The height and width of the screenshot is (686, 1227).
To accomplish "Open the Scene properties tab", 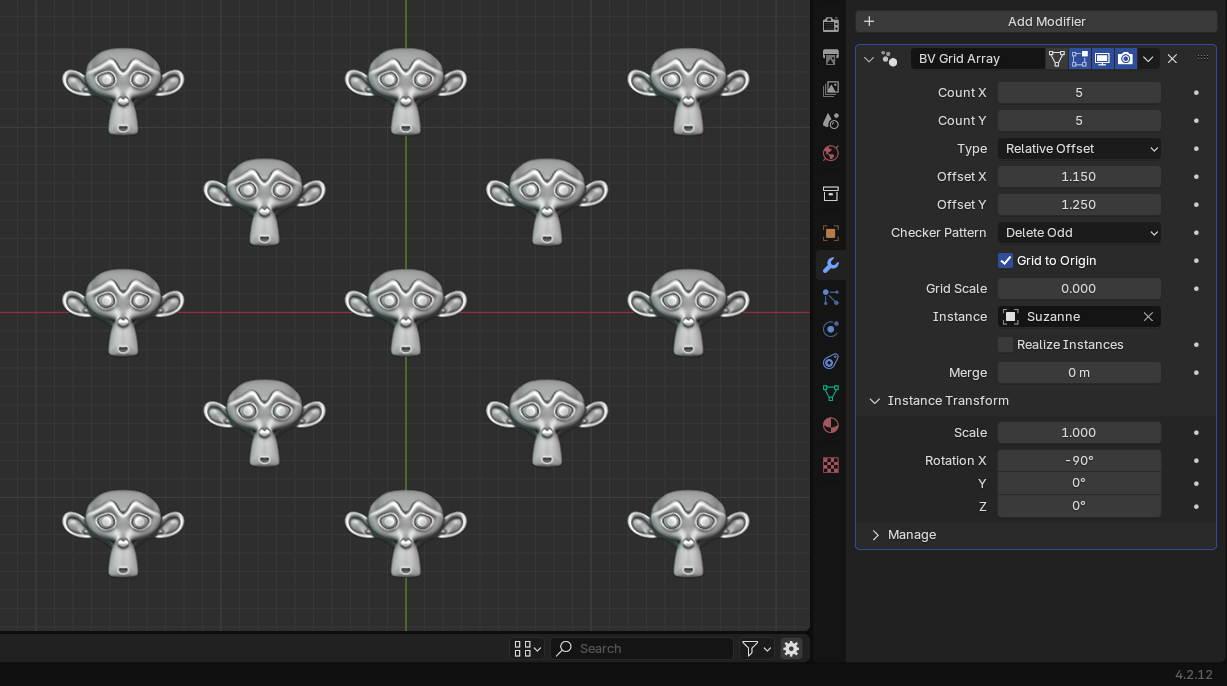I will tap(830, 121).
